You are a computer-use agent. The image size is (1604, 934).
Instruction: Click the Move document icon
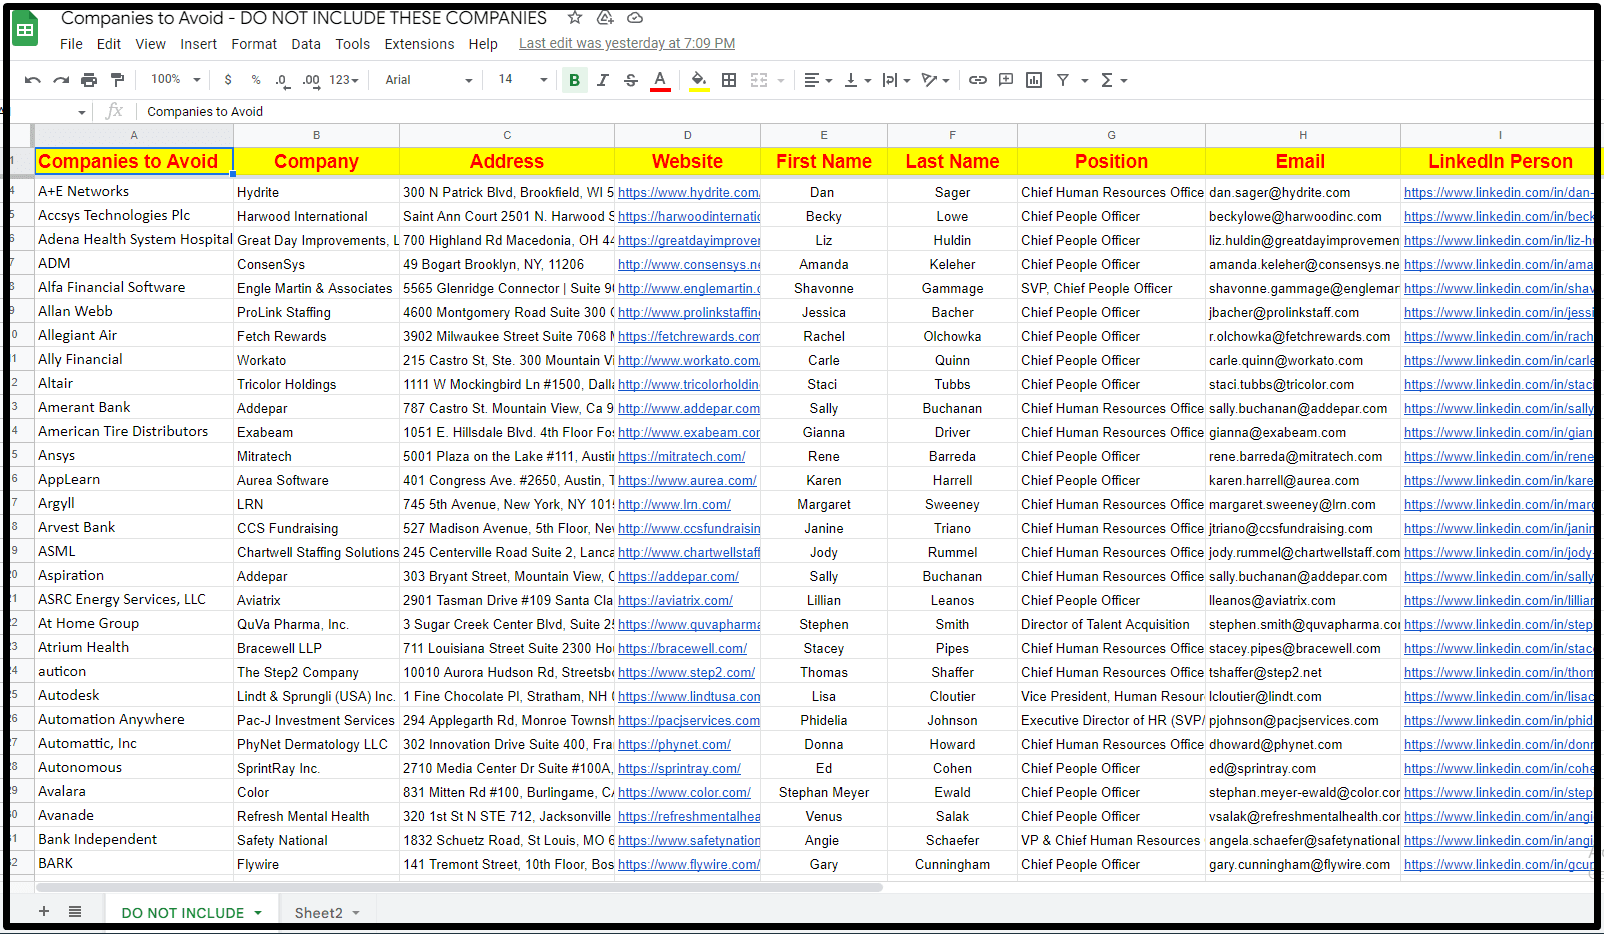[x=605, y=18]
